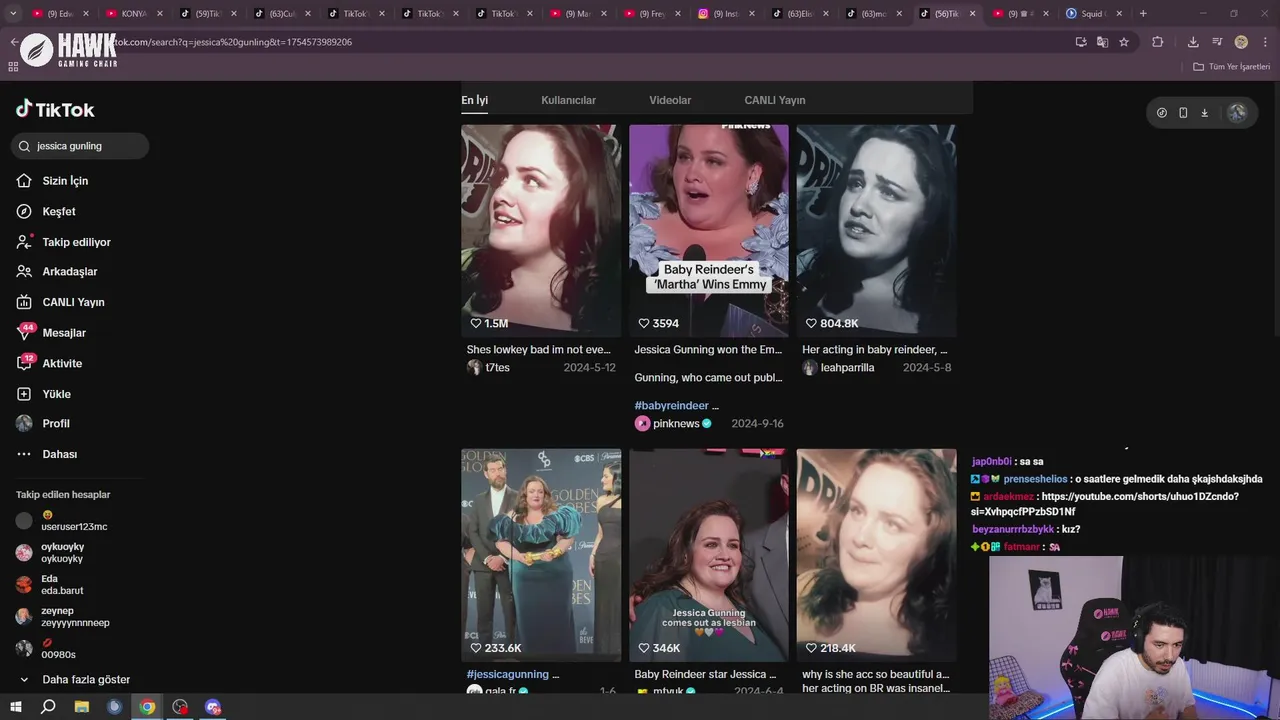Open a new browser tab

coord(1143,14)
